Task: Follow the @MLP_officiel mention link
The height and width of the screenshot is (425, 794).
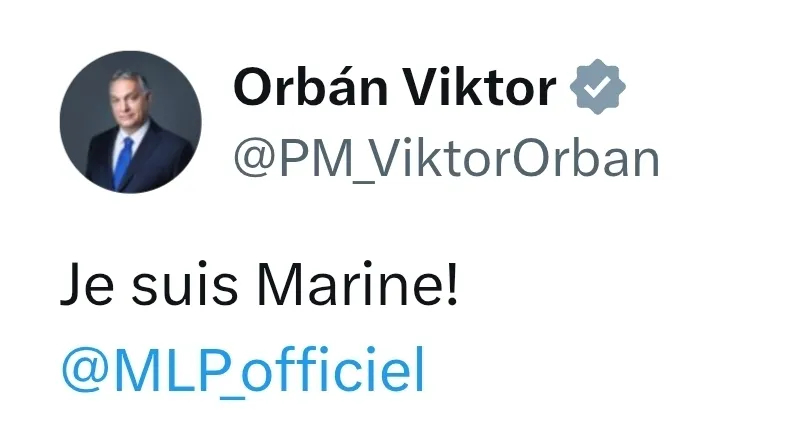Action: click(x=243, y=370)
